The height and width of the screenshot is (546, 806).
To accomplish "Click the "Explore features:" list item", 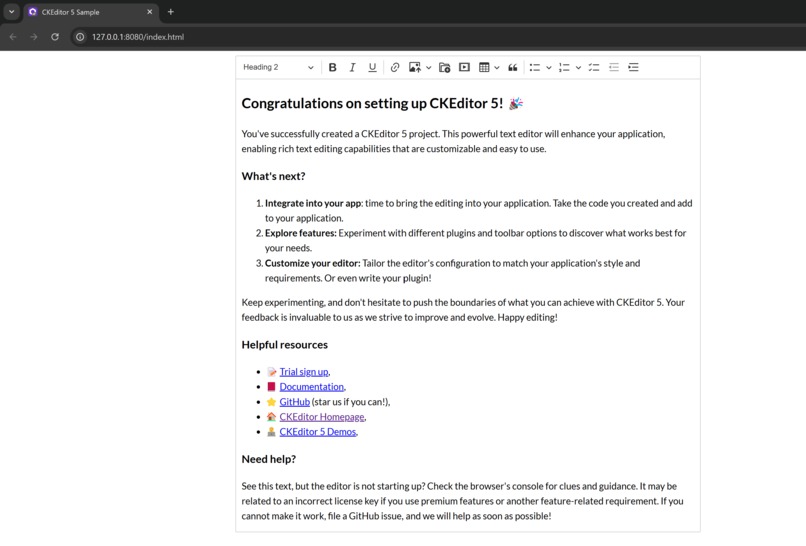I will [x=475, y=241].
